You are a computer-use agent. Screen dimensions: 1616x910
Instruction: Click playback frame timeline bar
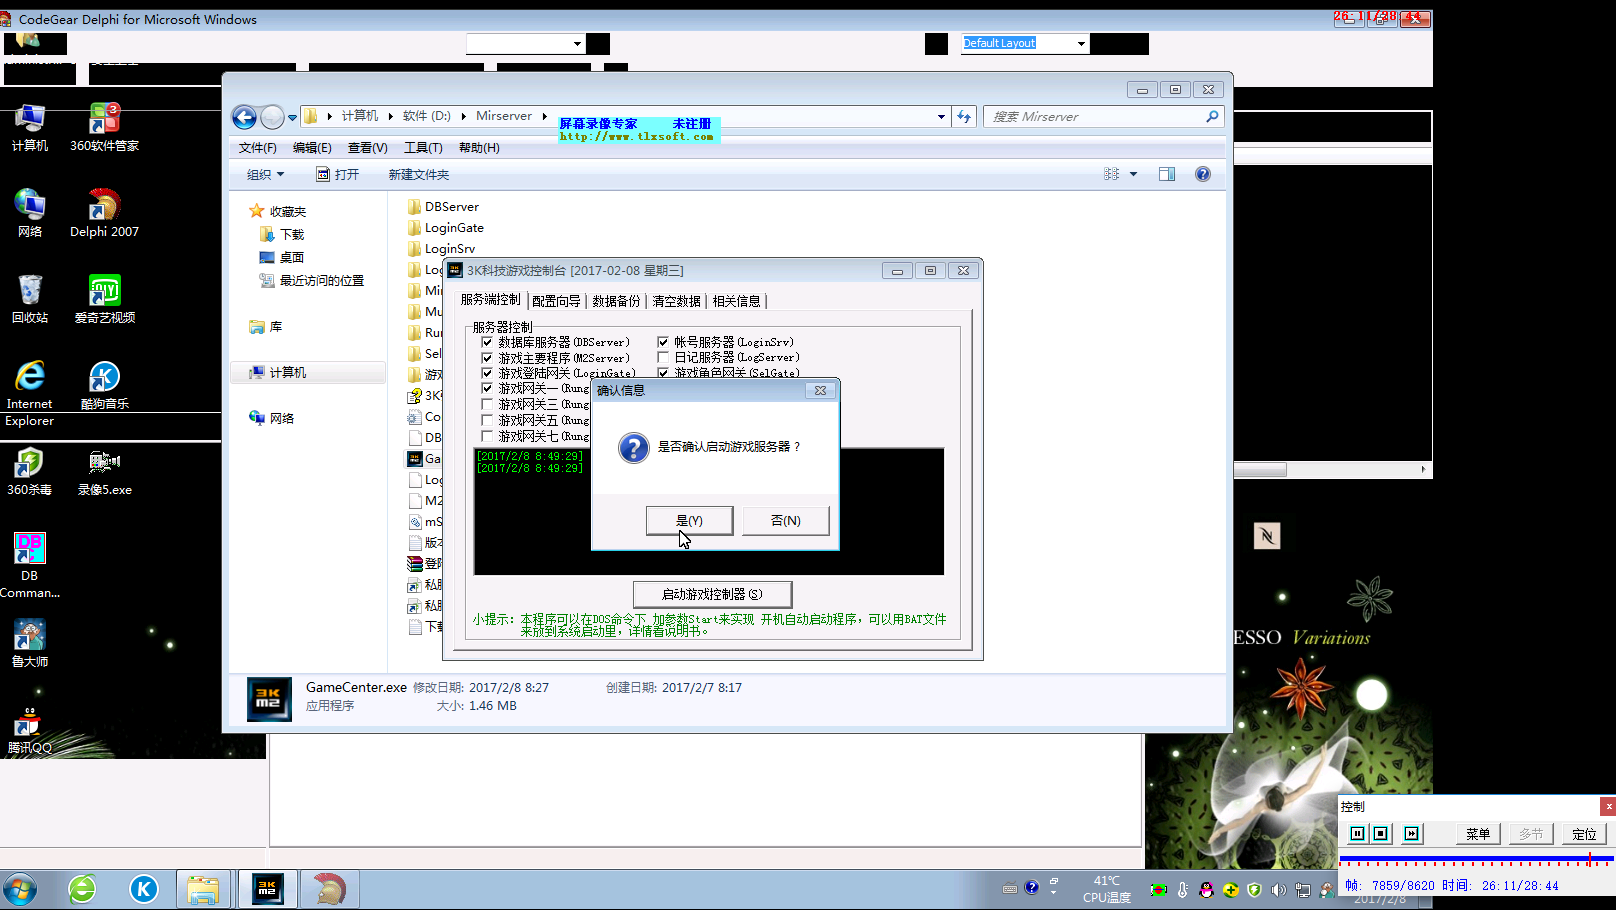pyautogui.click(x=1477, y=859)
